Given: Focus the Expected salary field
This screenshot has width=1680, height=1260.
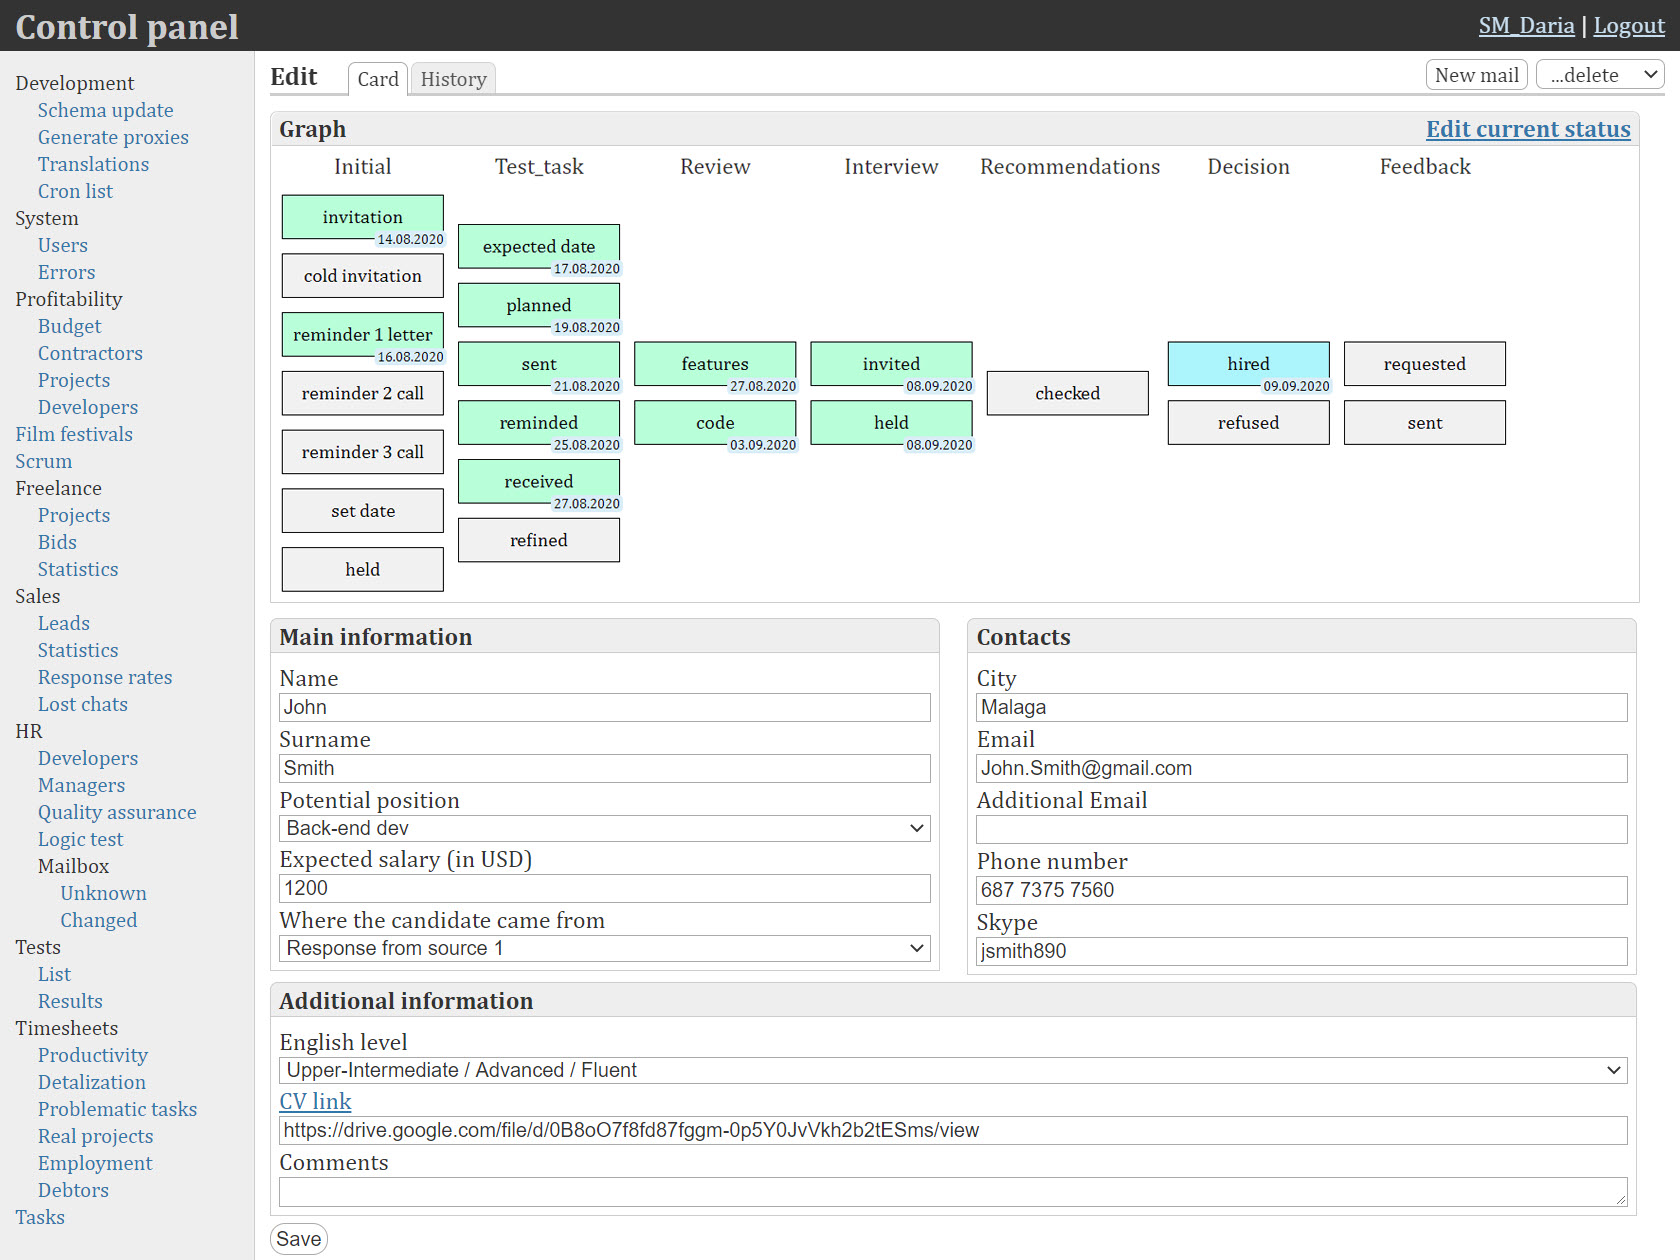Looking at the screenshot, I should click(x=604, y=888).
